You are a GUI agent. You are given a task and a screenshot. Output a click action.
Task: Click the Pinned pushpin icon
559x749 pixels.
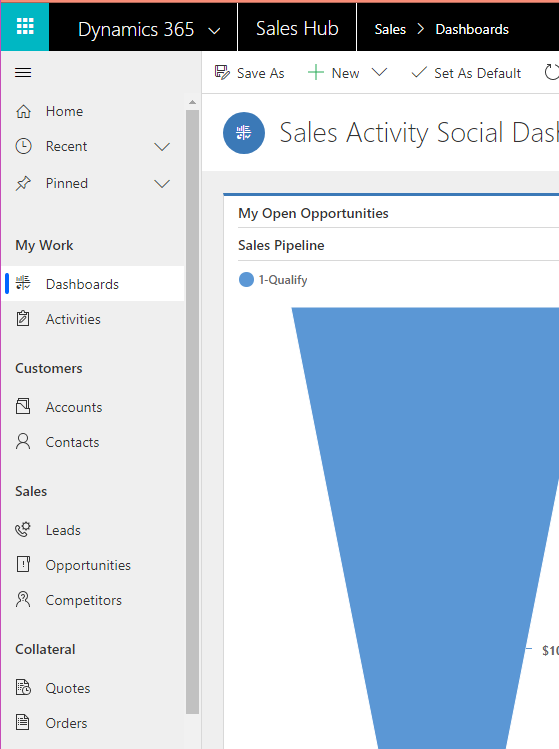[x=23, y=183]
